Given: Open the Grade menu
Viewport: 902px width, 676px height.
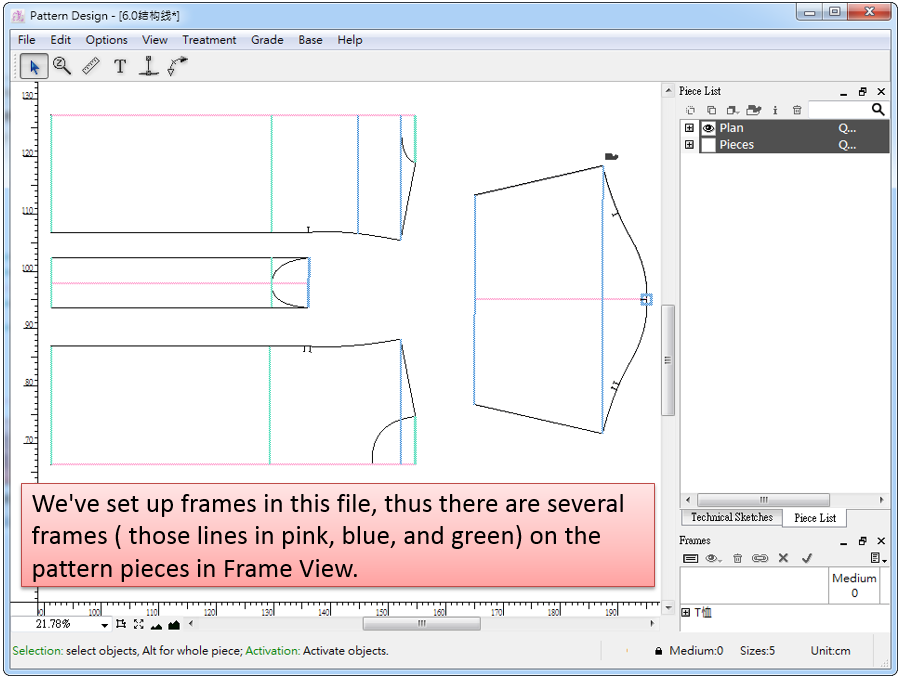Looking at the screenshot, I should click(267, 40).
